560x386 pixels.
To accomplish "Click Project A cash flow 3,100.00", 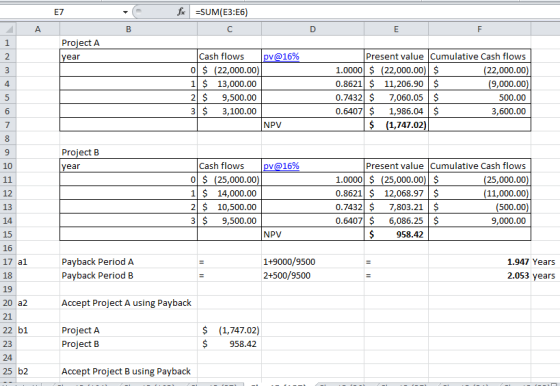I will click(x=229, y=111).
